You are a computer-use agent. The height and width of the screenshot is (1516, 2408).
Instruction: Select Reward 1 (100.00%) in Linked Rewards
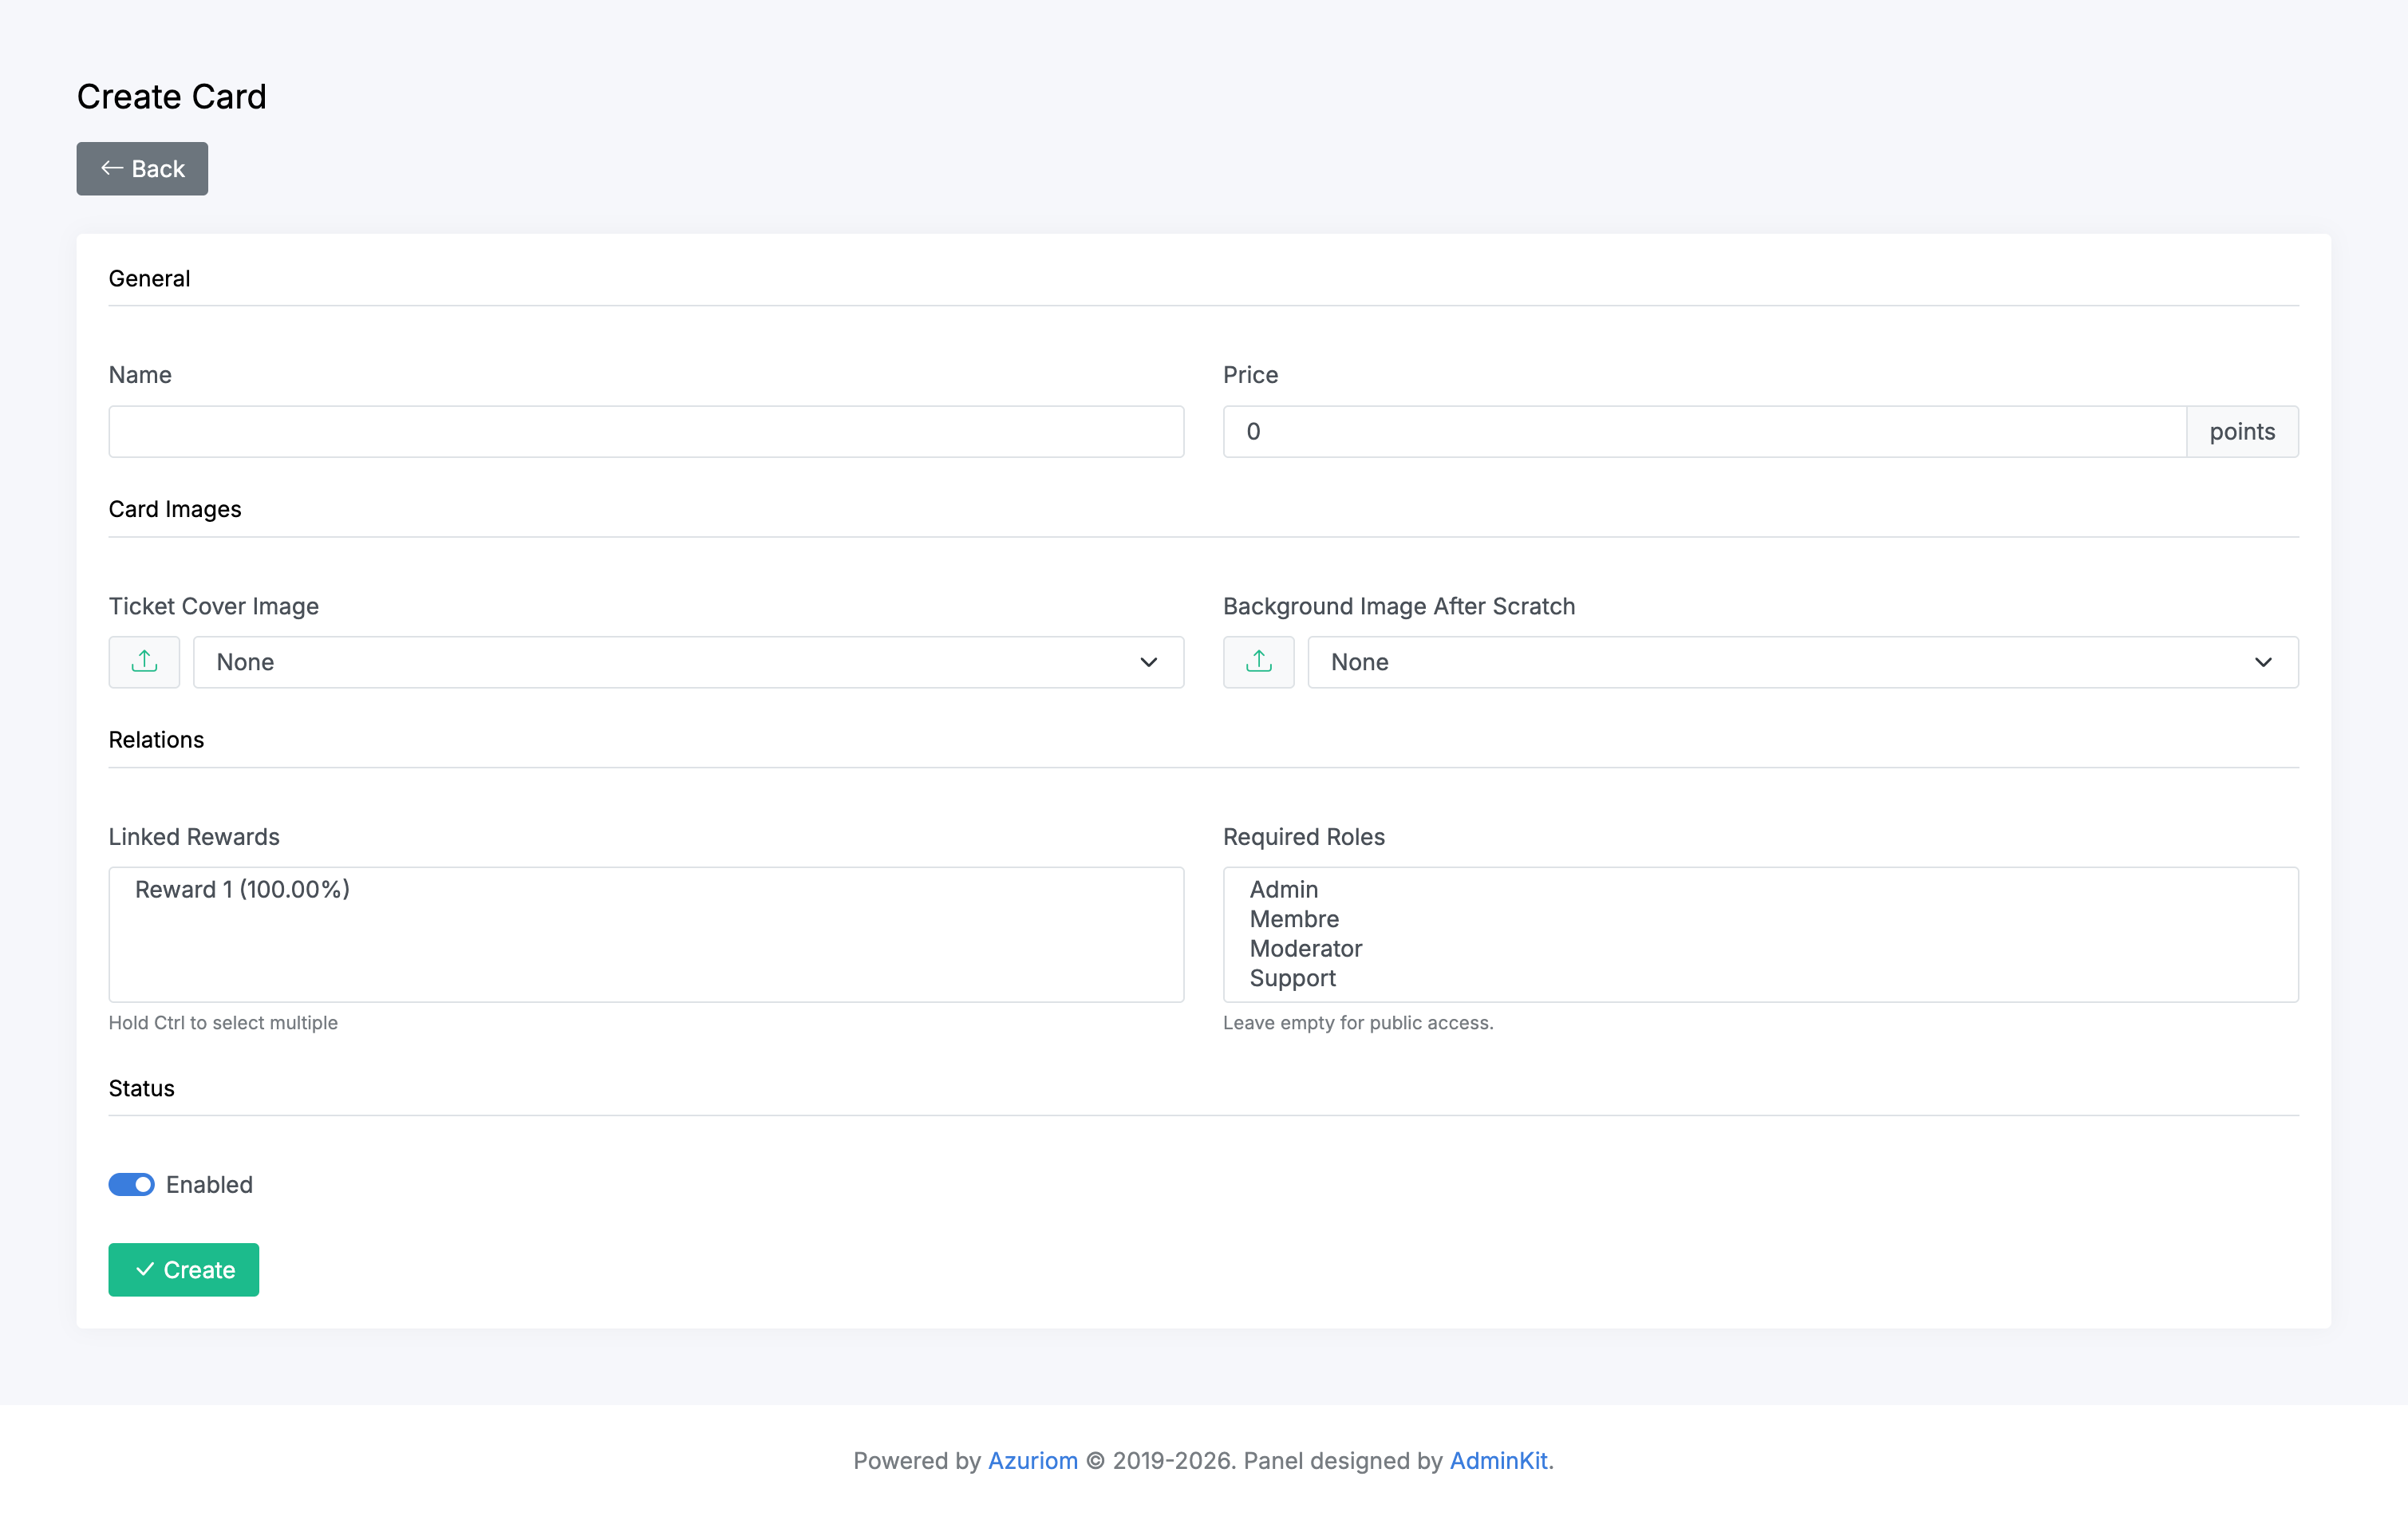click(242, 889)
